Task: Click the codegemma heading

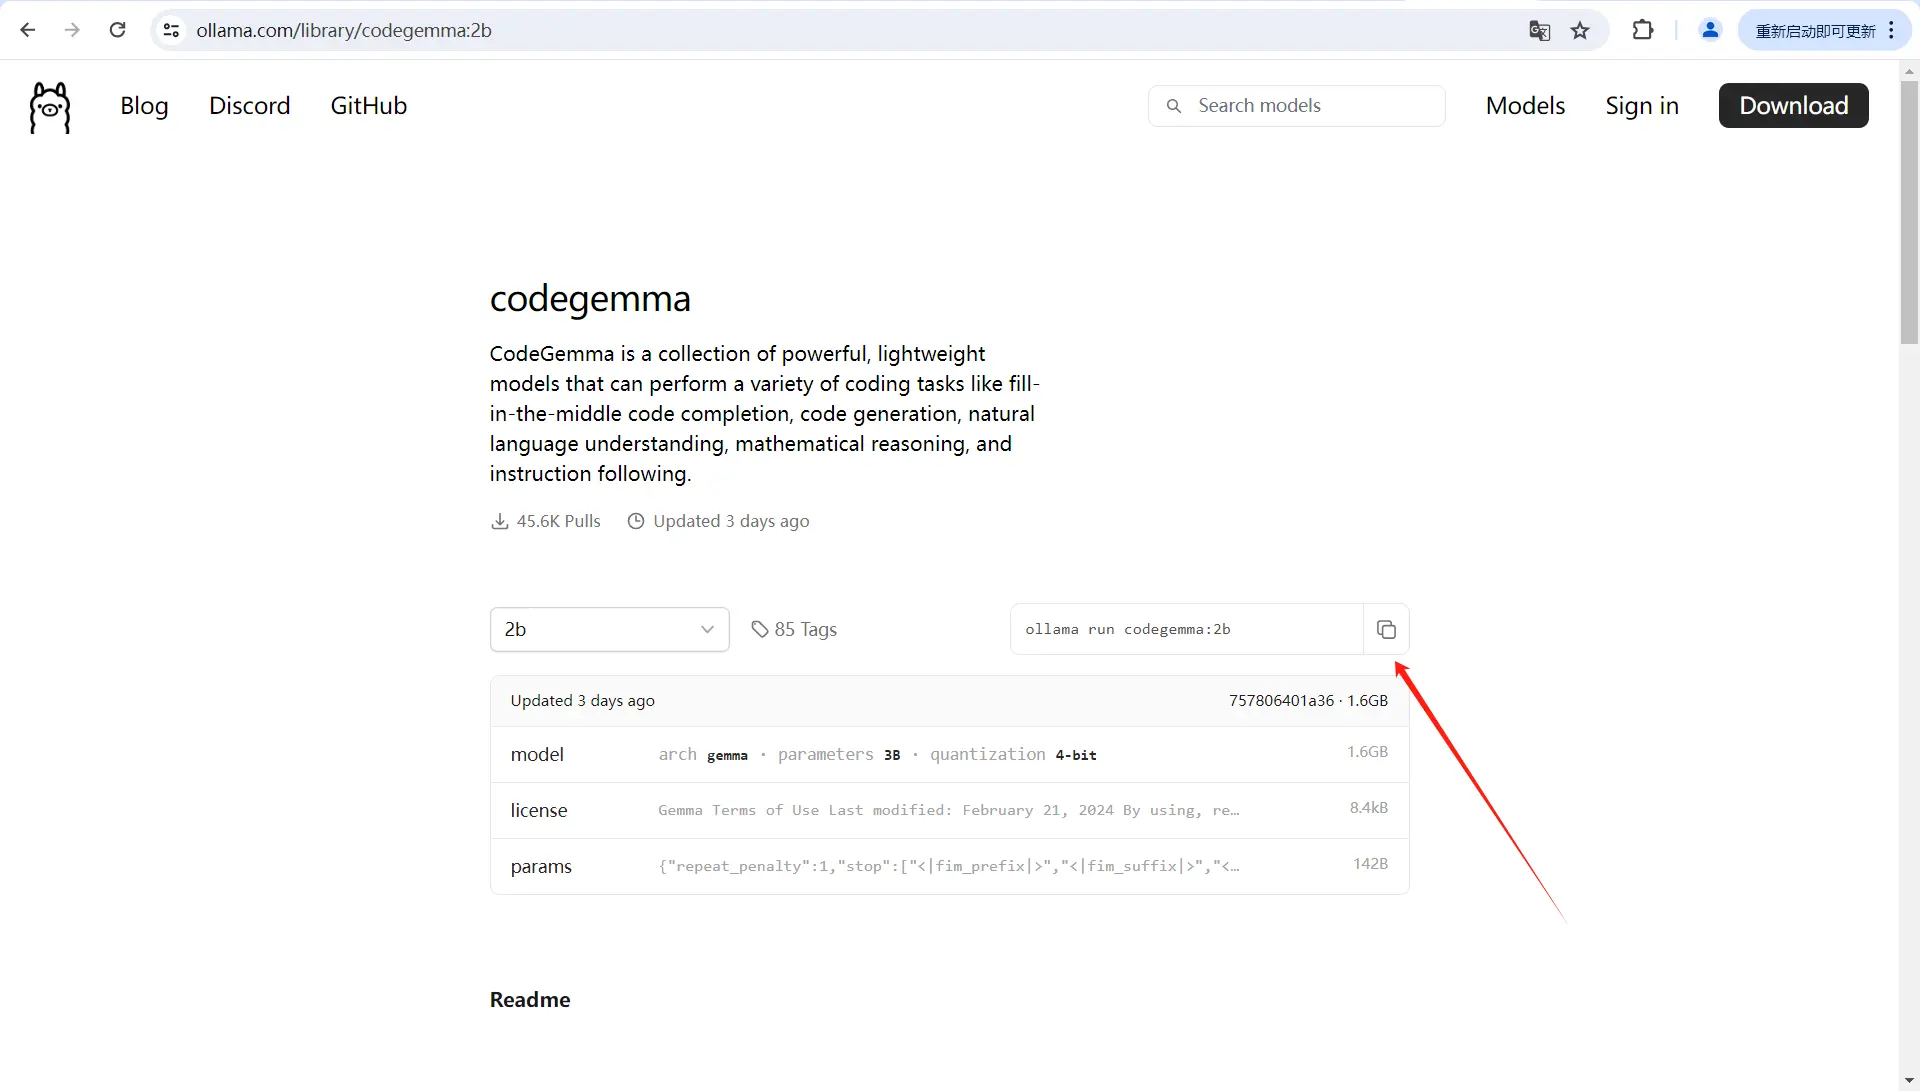Action: 590,299
